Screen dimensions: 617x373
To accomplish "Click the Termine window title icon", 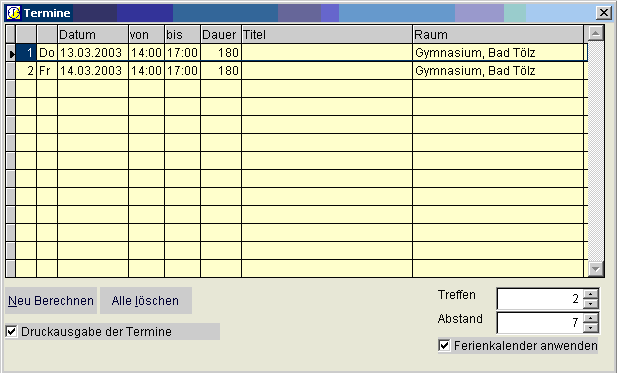I will 13,13.
